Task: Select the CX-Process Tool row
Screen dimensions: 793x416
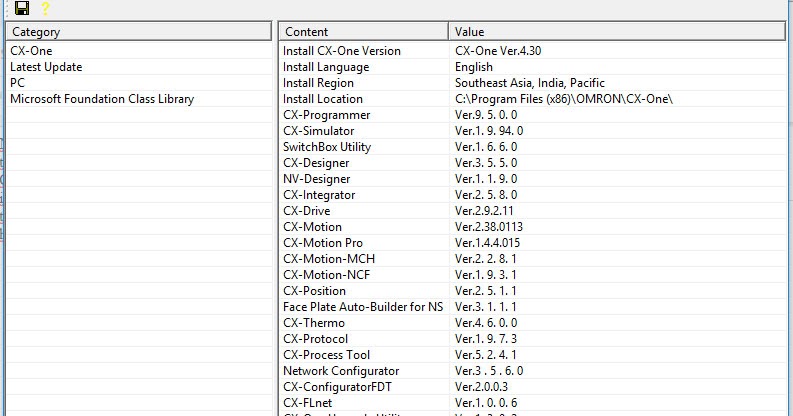Action: point(533,355)
